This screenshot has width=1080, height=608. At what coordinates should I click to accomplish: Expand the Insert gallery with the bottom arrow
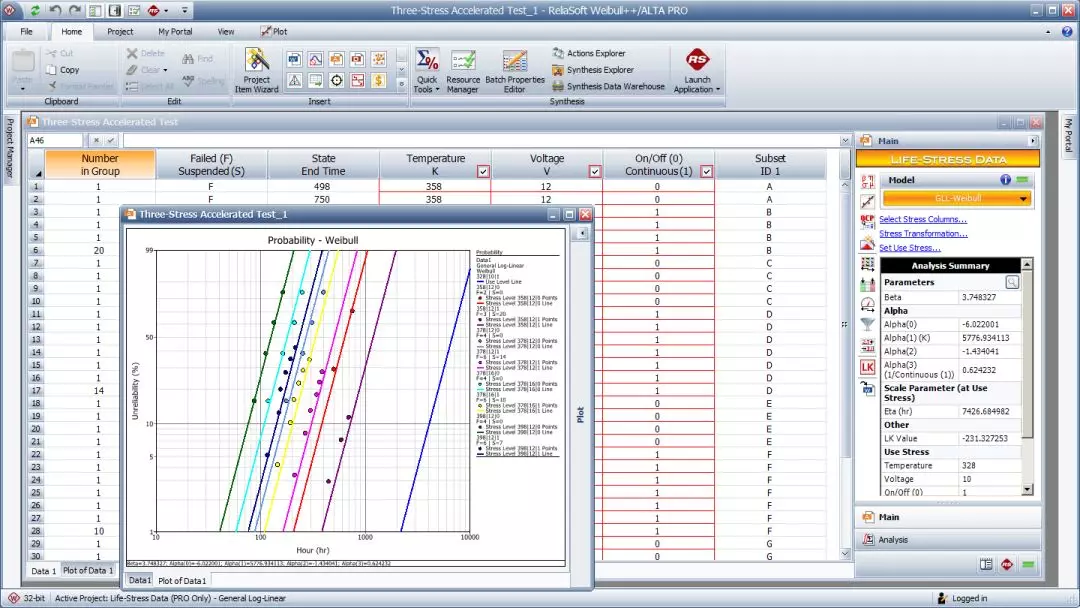tap(402, 84)
